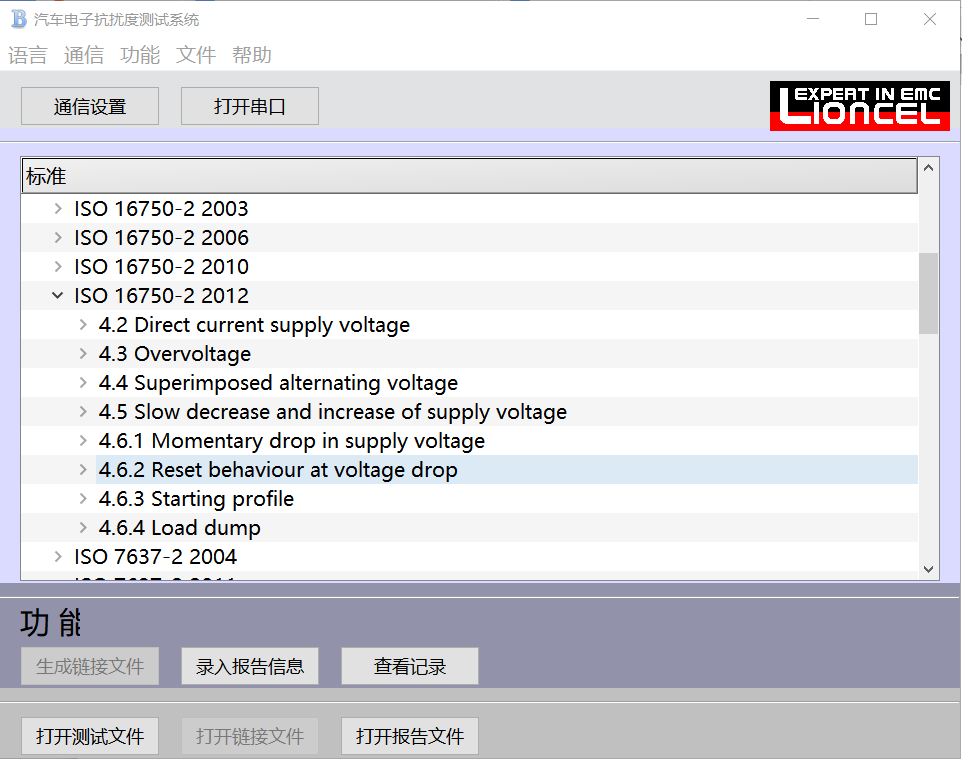This screenshot has height=759, width=962.
Task: Expand ISO 7637-2 2004 node
Action: (58, 557)
